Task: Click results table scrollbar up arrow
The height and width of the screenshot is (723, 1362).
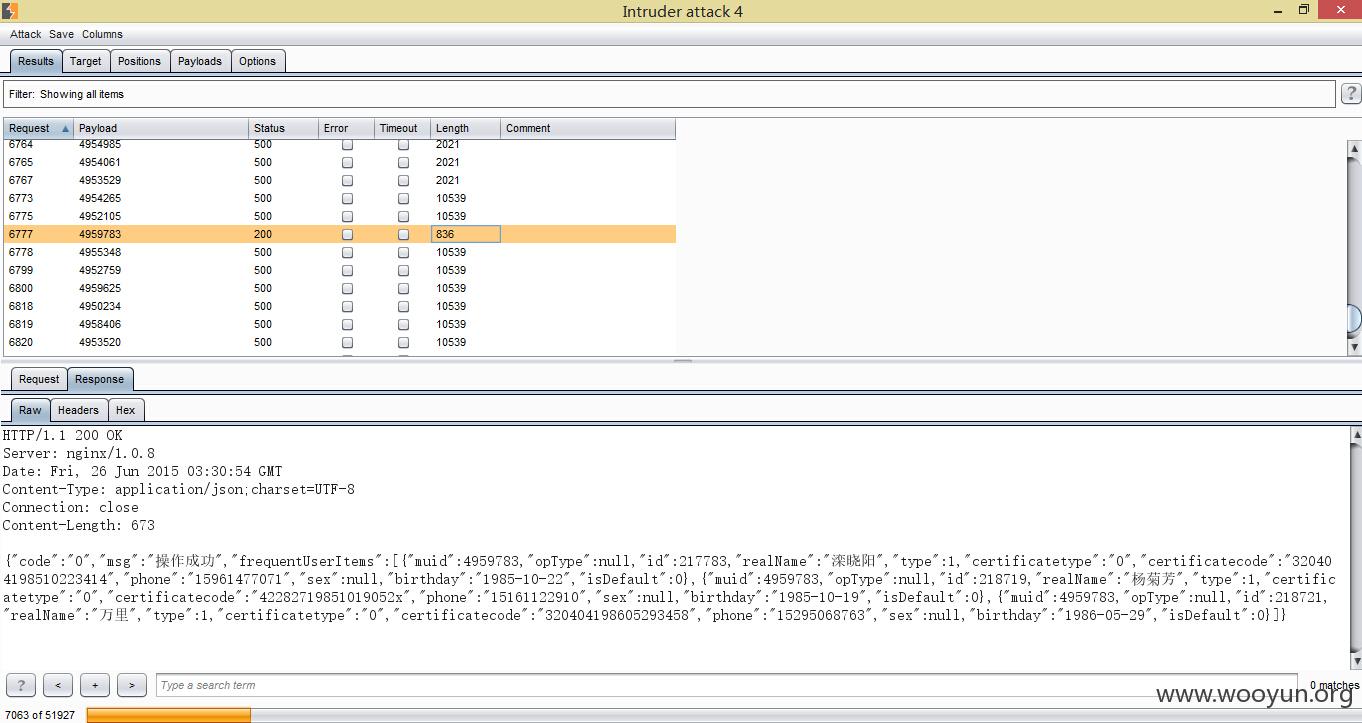Action: tap(1354, 148)
